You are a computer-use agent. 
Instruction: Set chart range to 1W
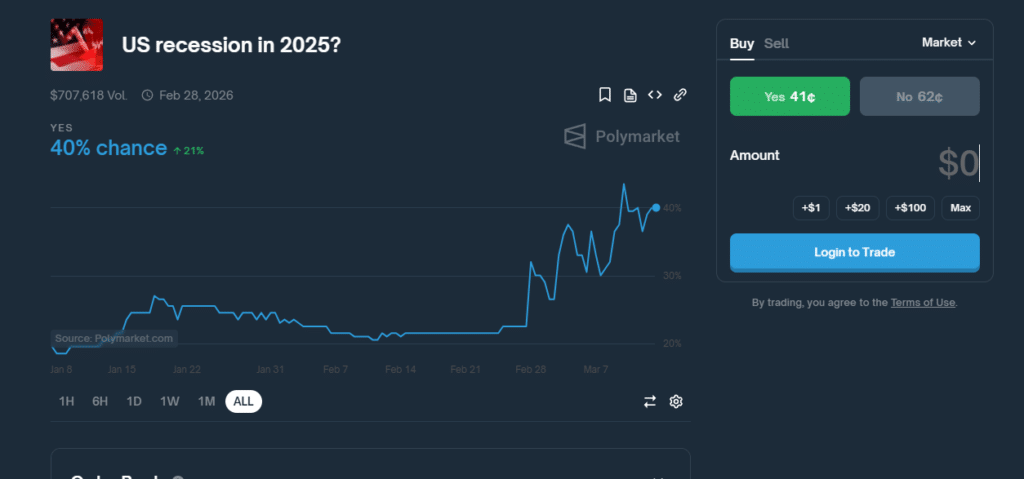pyautogui.click(x=170, y=401)
